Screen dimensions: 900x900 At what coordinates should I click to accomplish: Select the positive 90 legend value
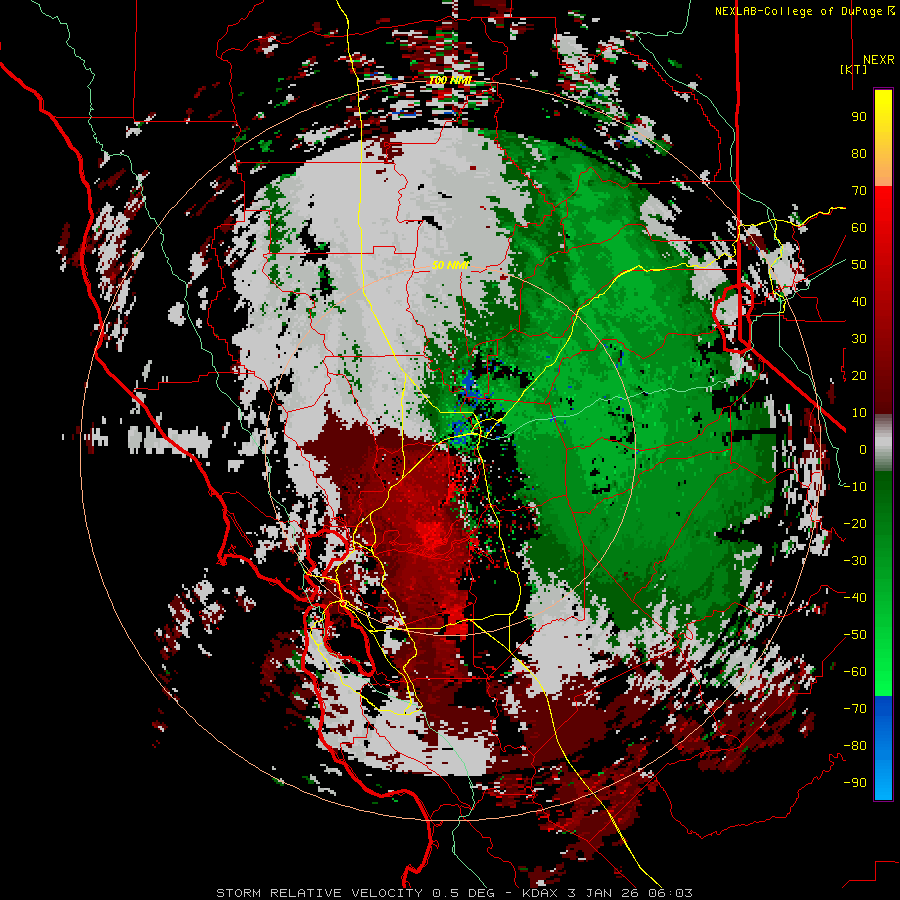[859, 117]
